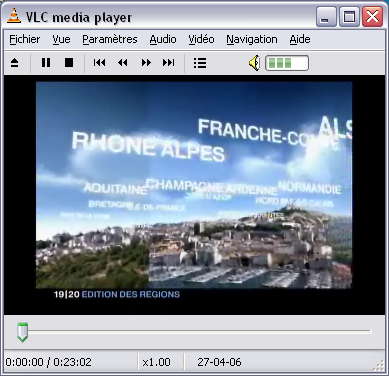Open the playlist with the list icon

200,63
